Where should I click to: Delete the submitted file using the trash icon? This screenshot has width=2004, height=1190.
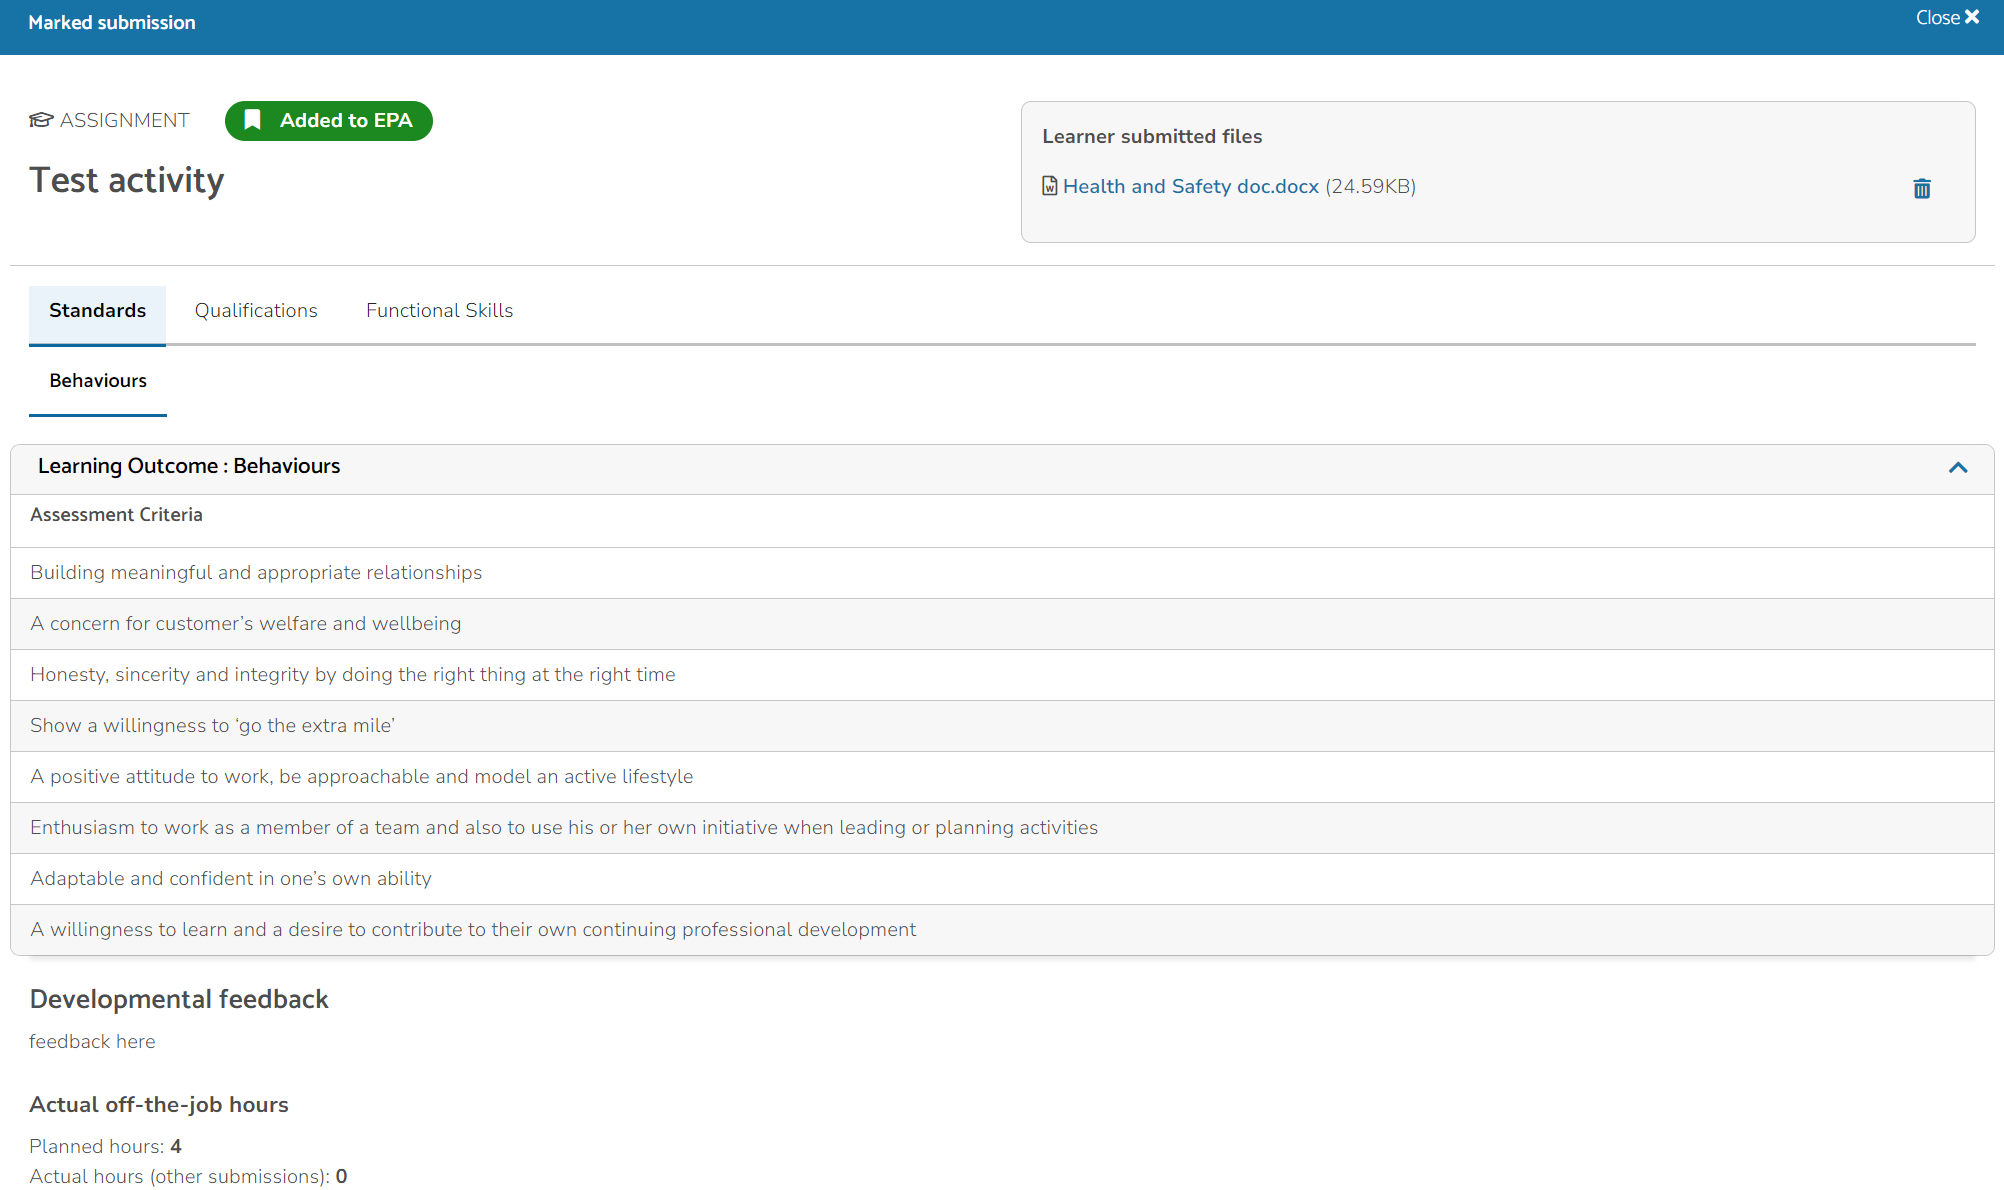click(x=1922, y=188)
